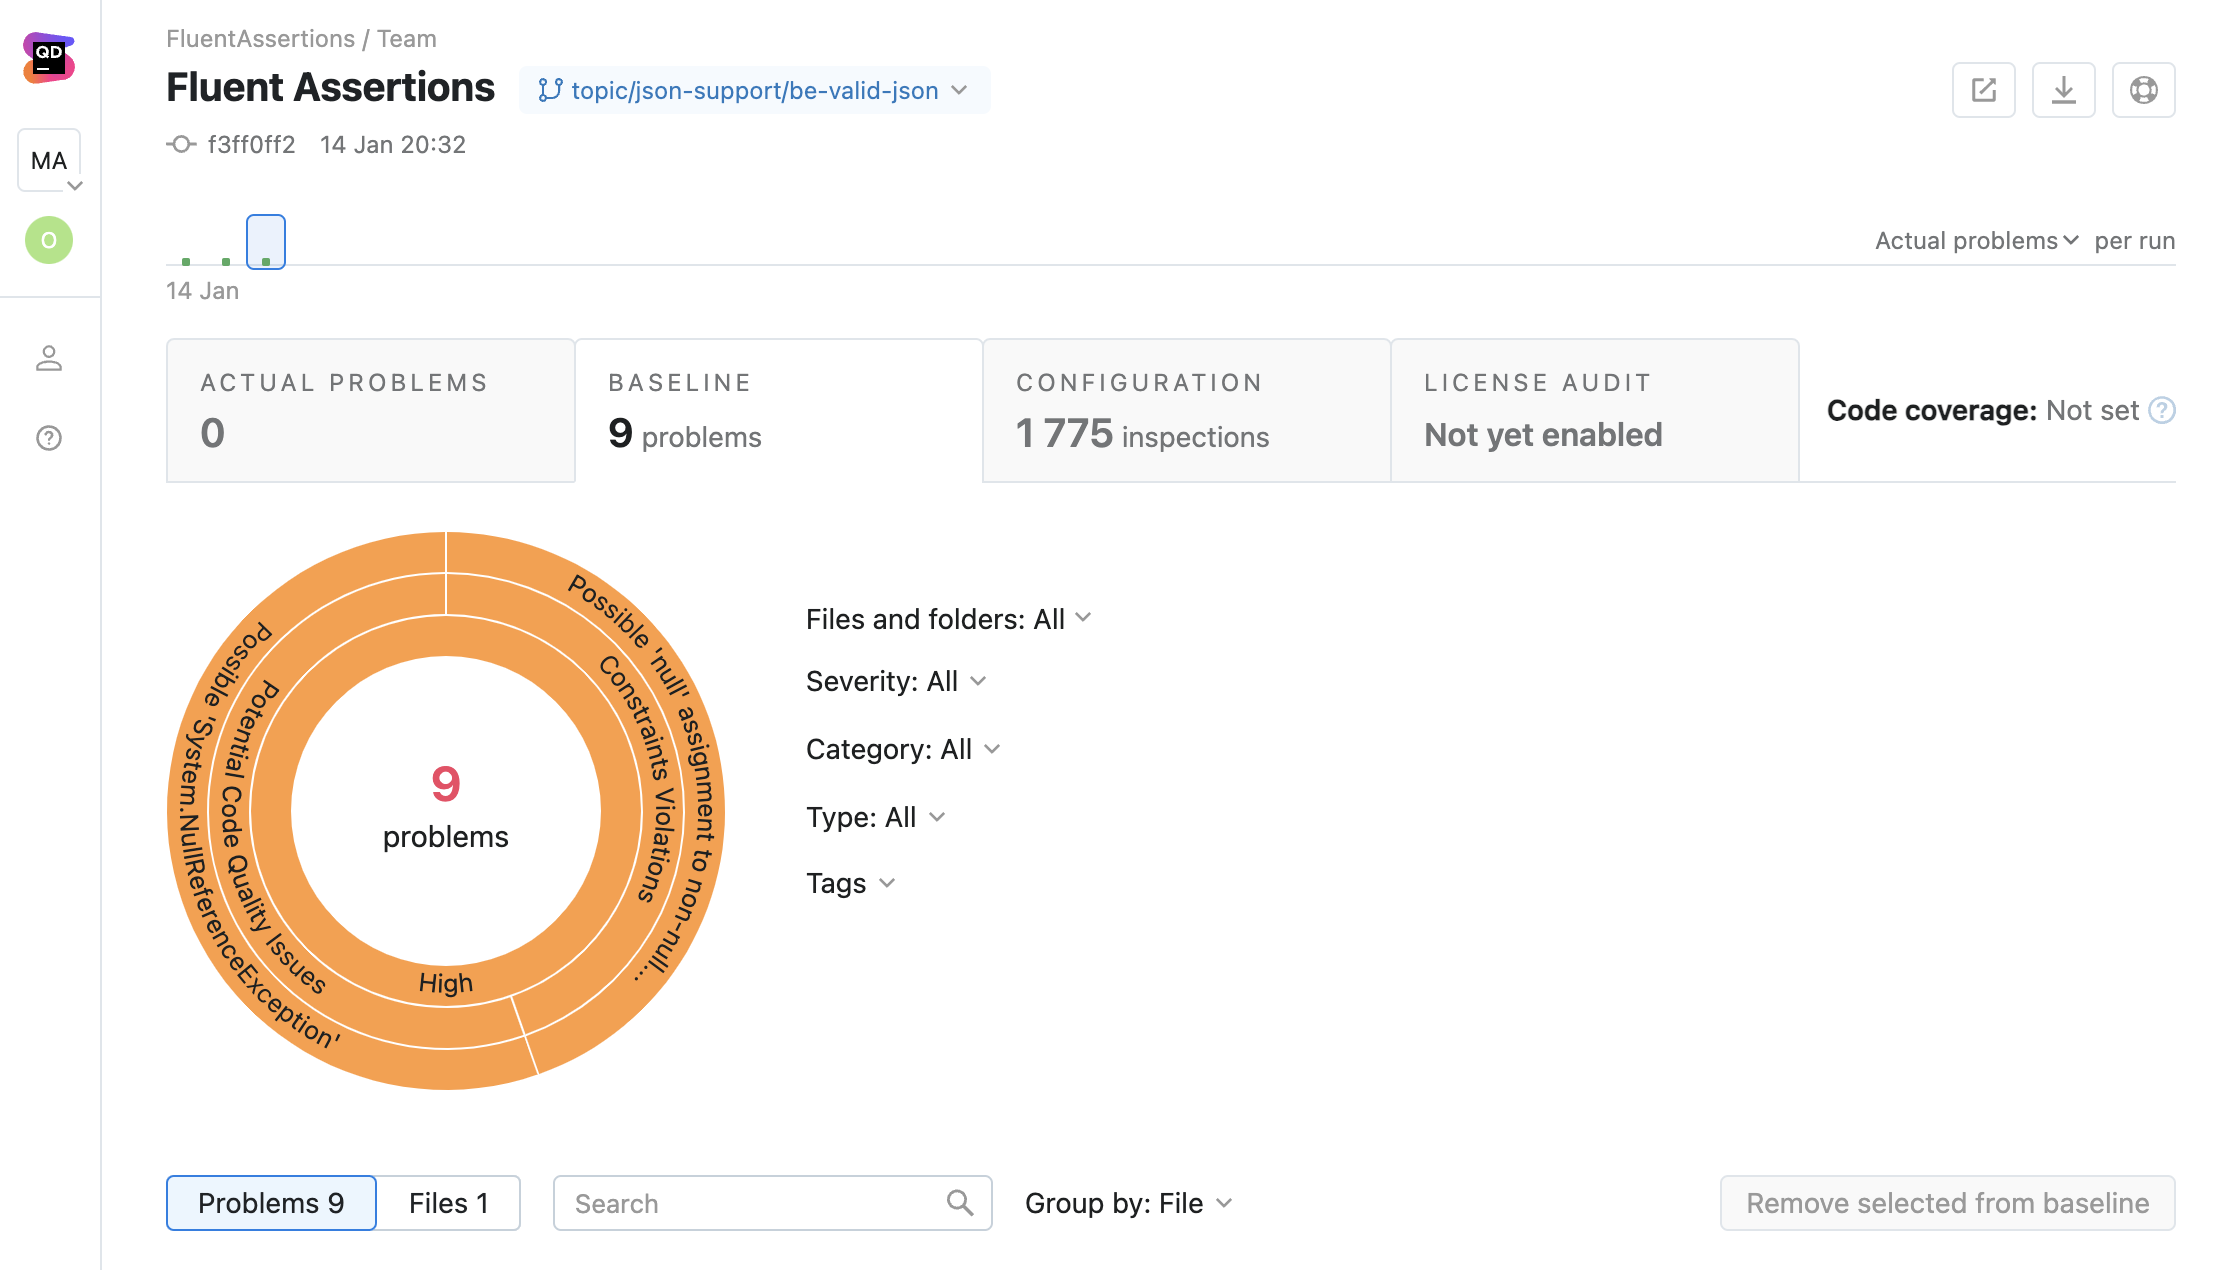Image resolution: width=2228 pixels, height=1270 pixels.
Task: Click the 14 Jan 20:32 timestamp
Action: (x=393, y=145)
